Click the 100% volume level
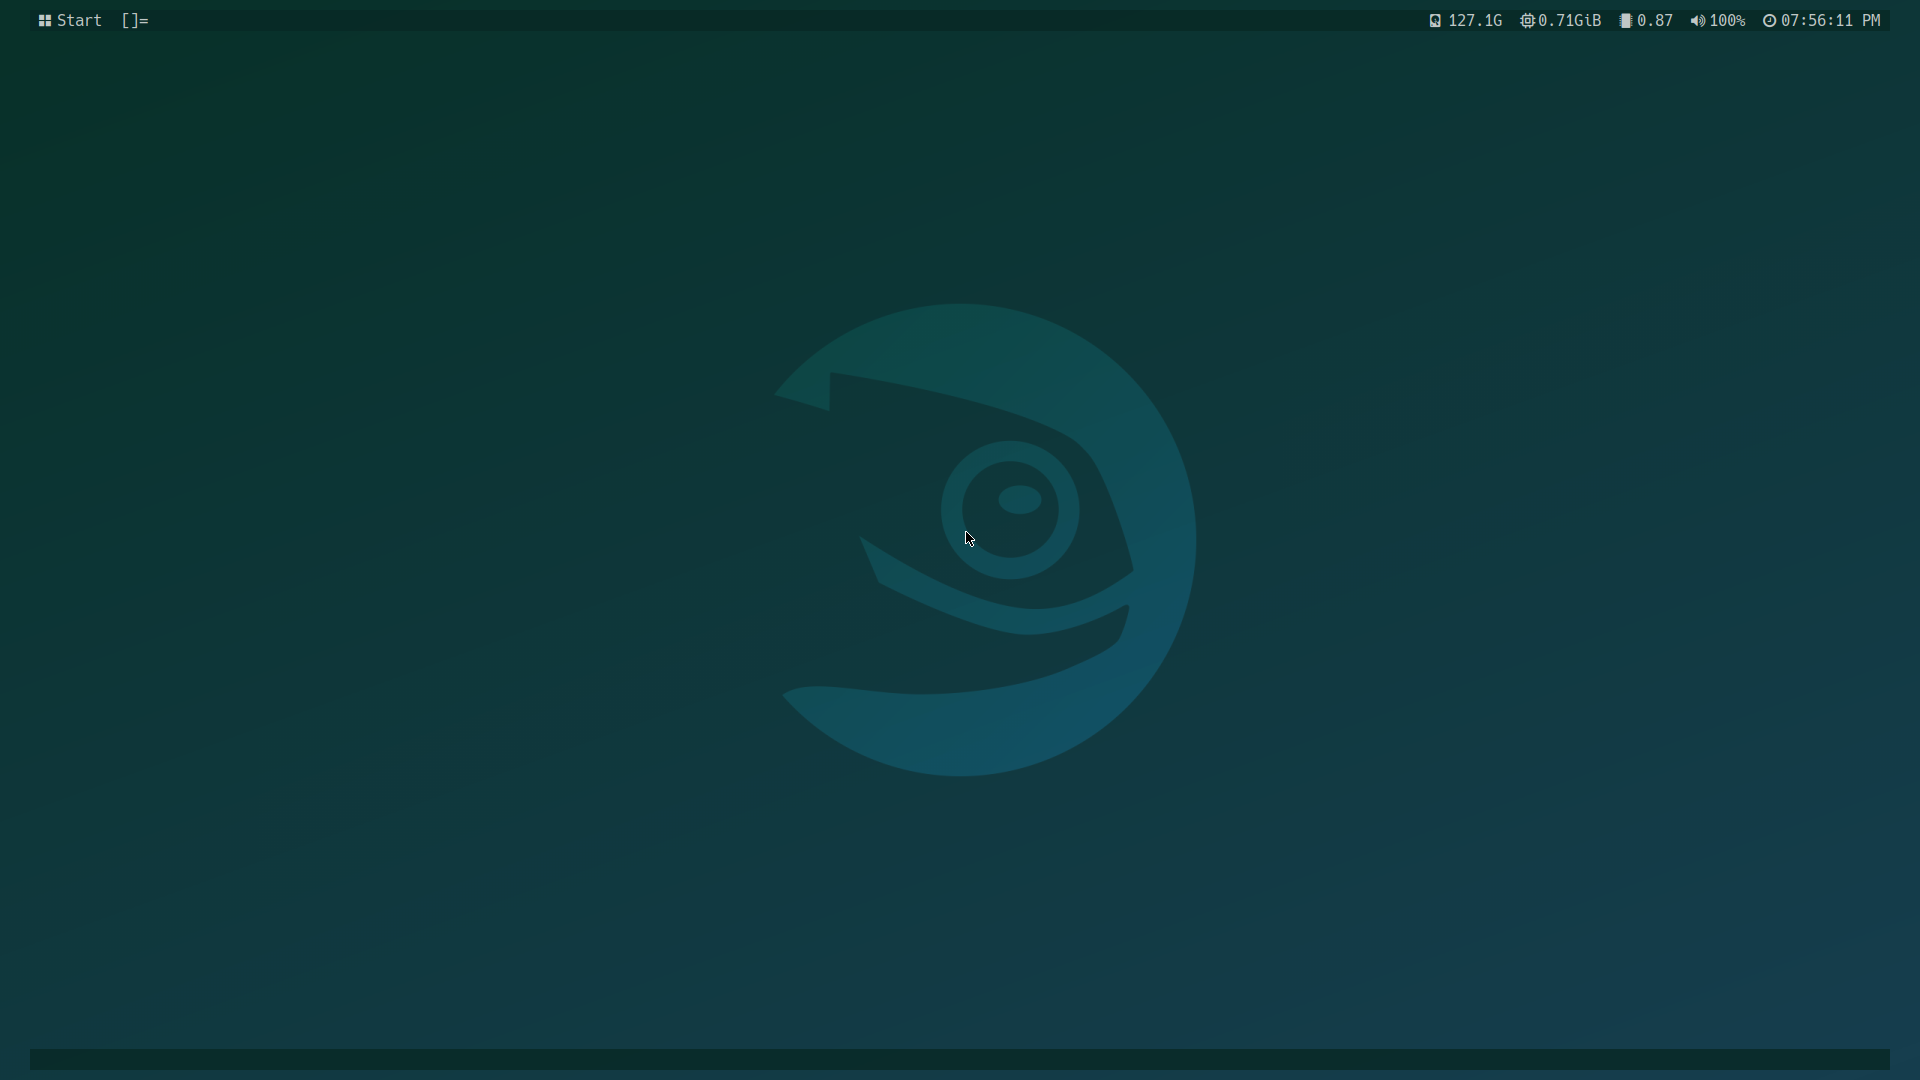 coord(1727,20)
